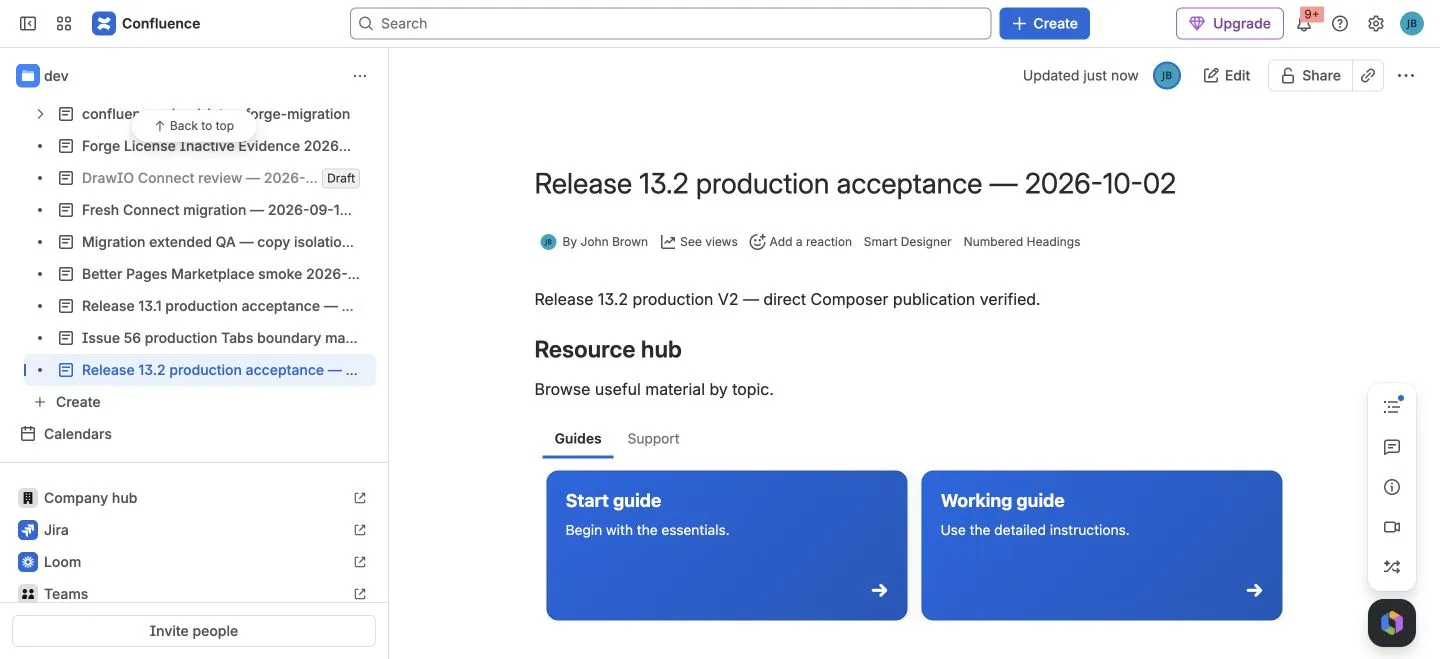Open the Start guide card
Image resolution: width=1440 pixels, height=659 pixels.
tap(727, 545)
